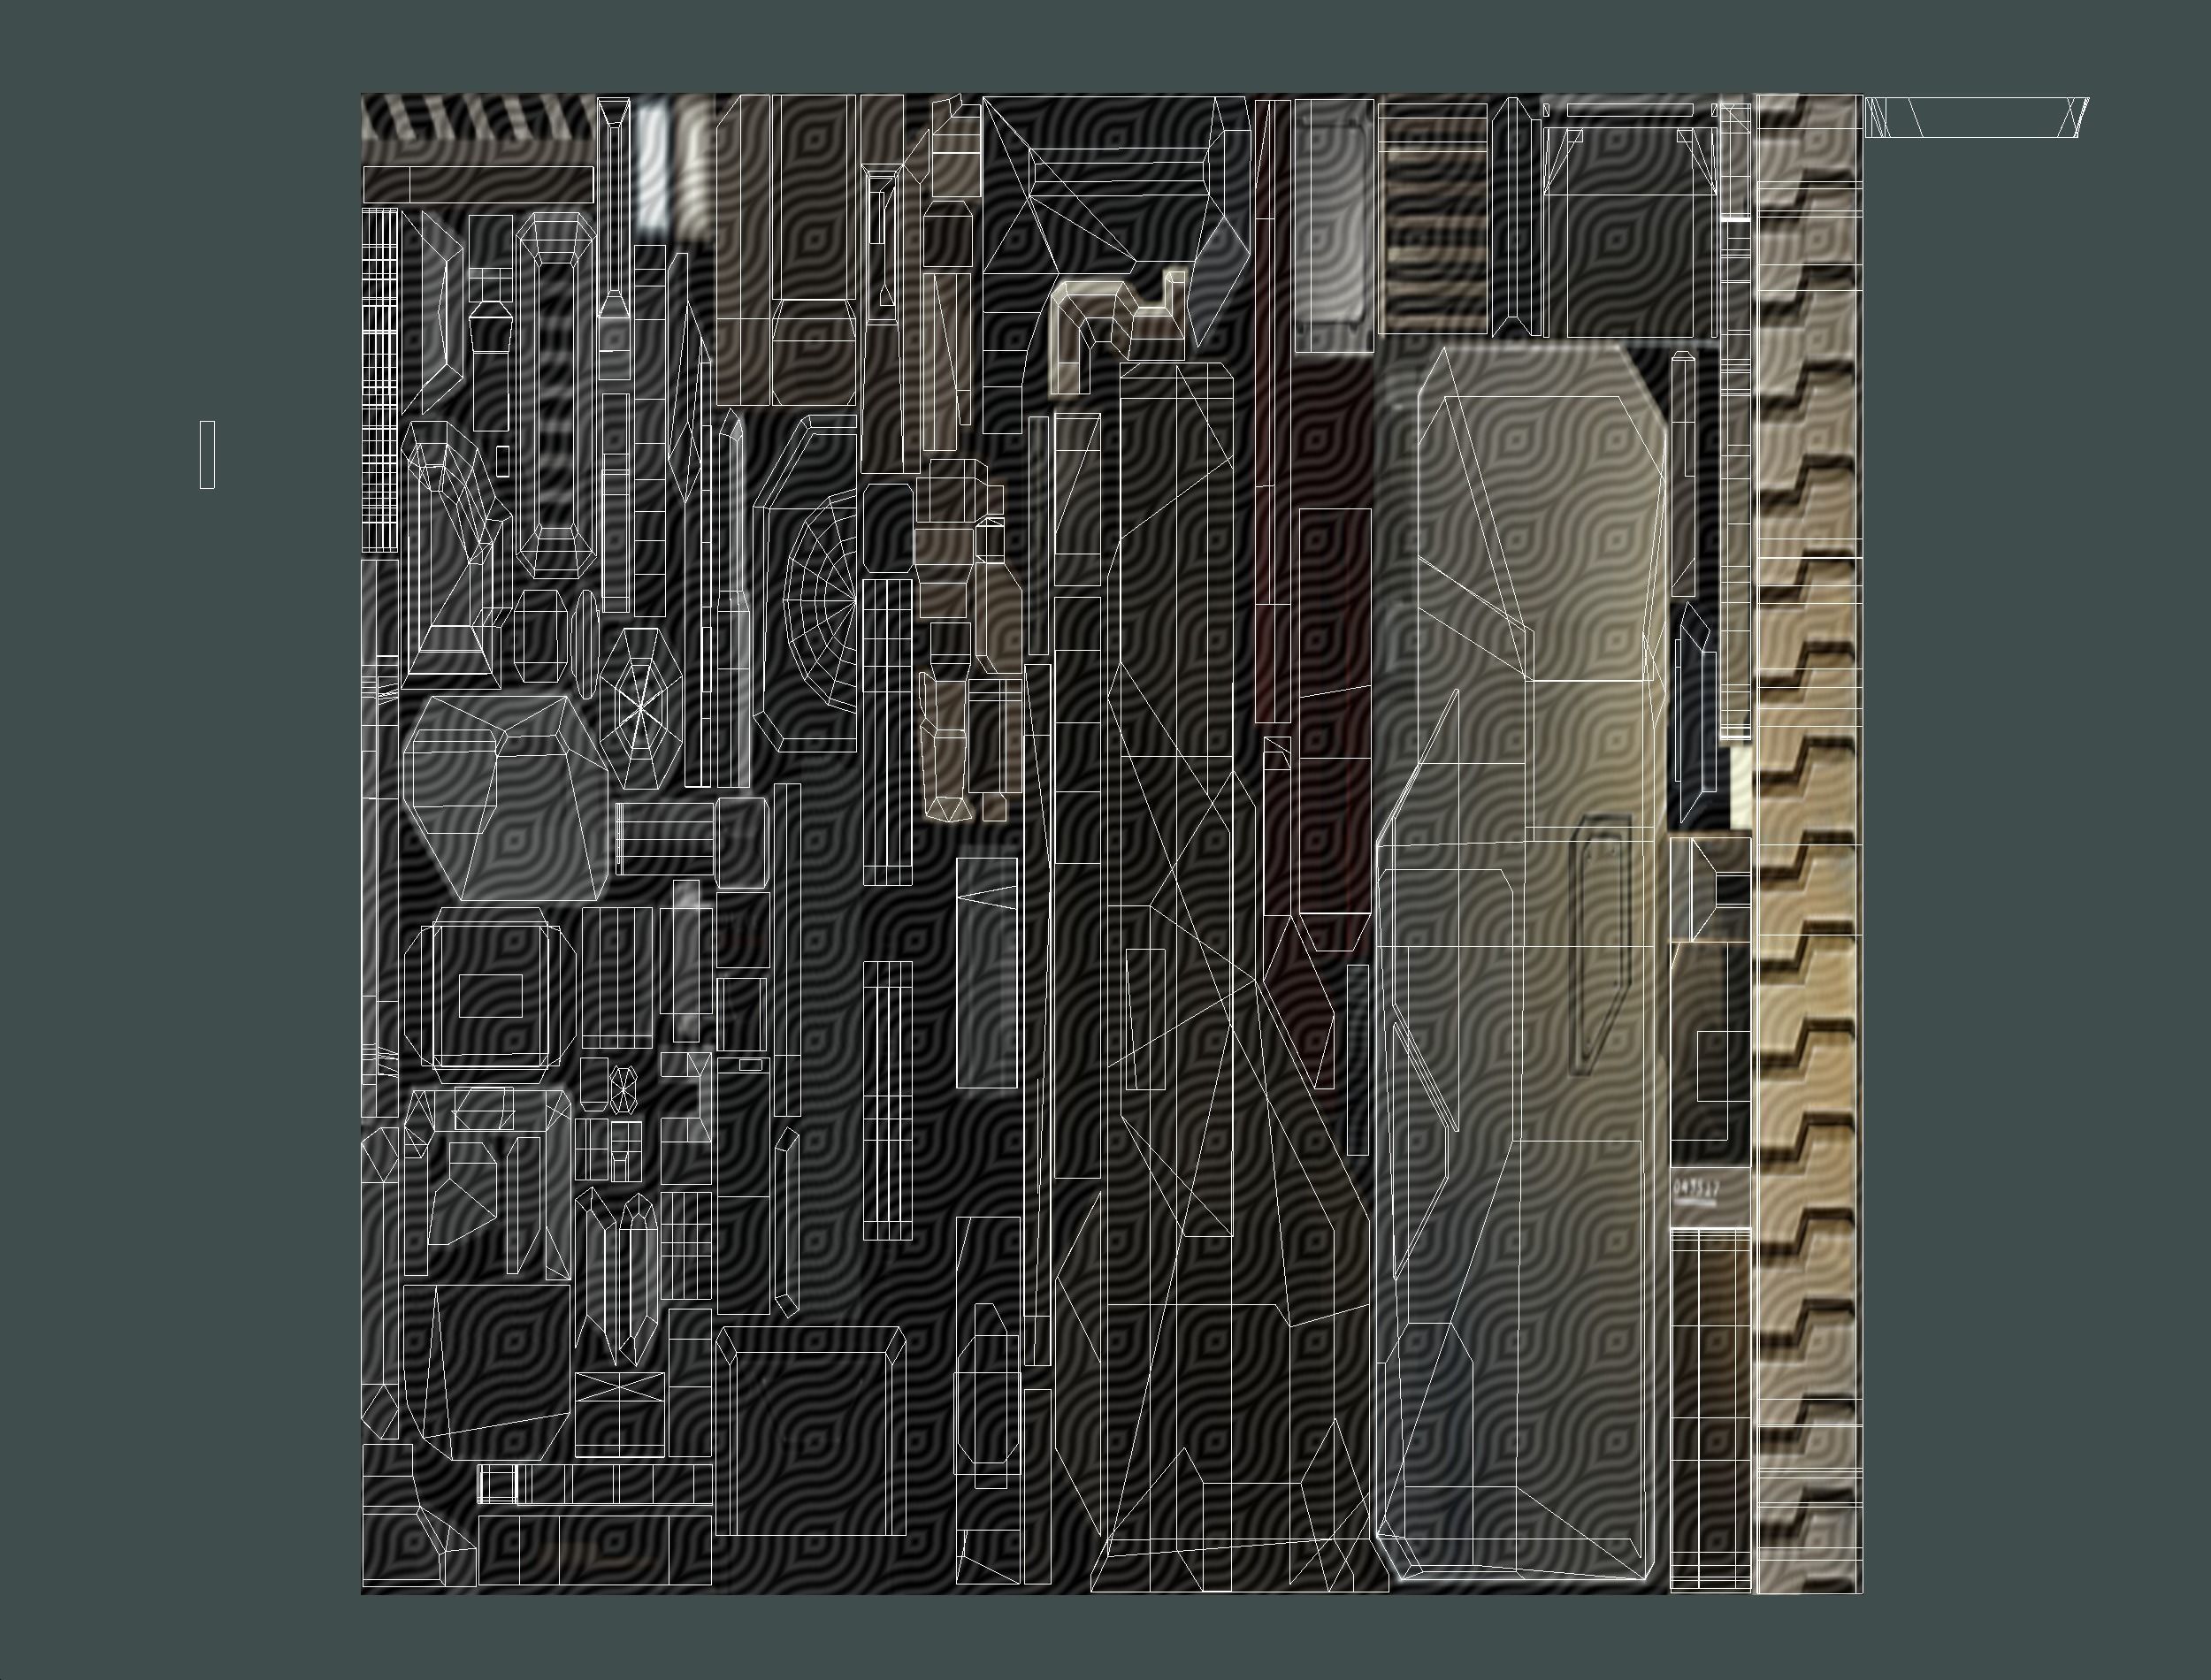Click the small narrow vertical ellipse UV shell
The height and width of the screenshot is (1680, 2211).
[586, 643]
